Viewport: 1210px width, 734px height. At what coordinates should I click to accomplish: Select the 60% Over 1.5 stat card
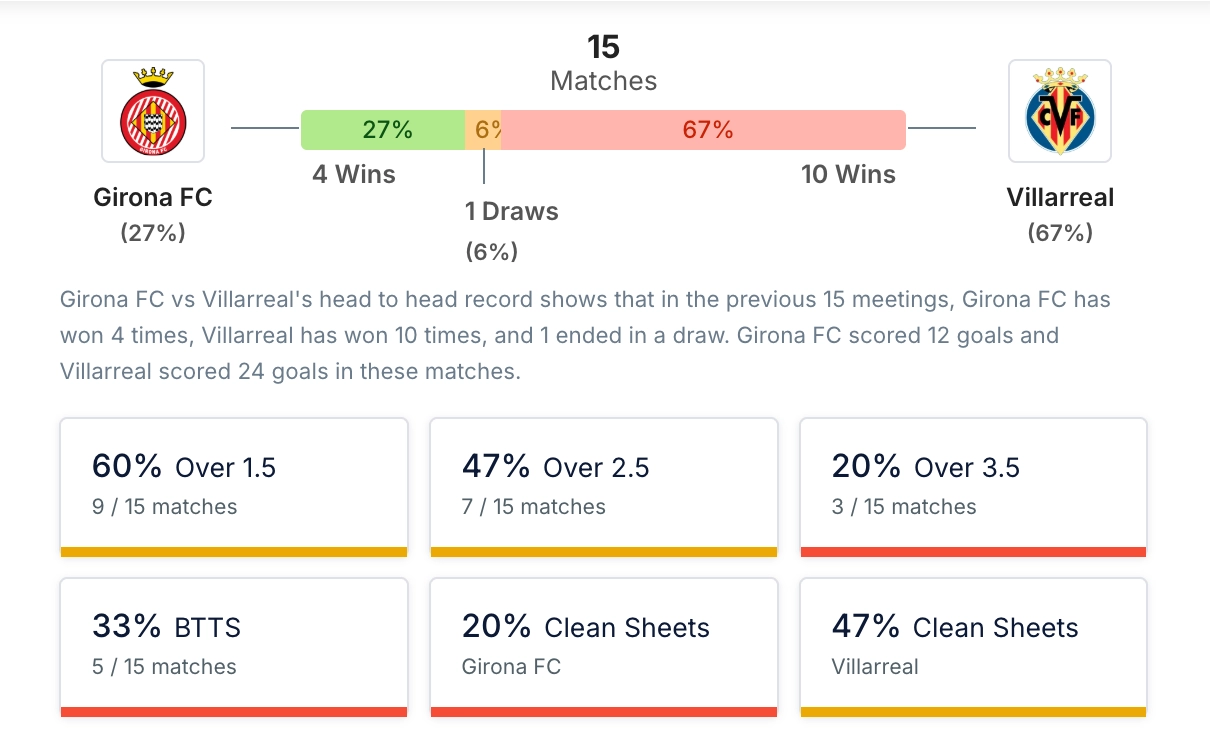233,484
